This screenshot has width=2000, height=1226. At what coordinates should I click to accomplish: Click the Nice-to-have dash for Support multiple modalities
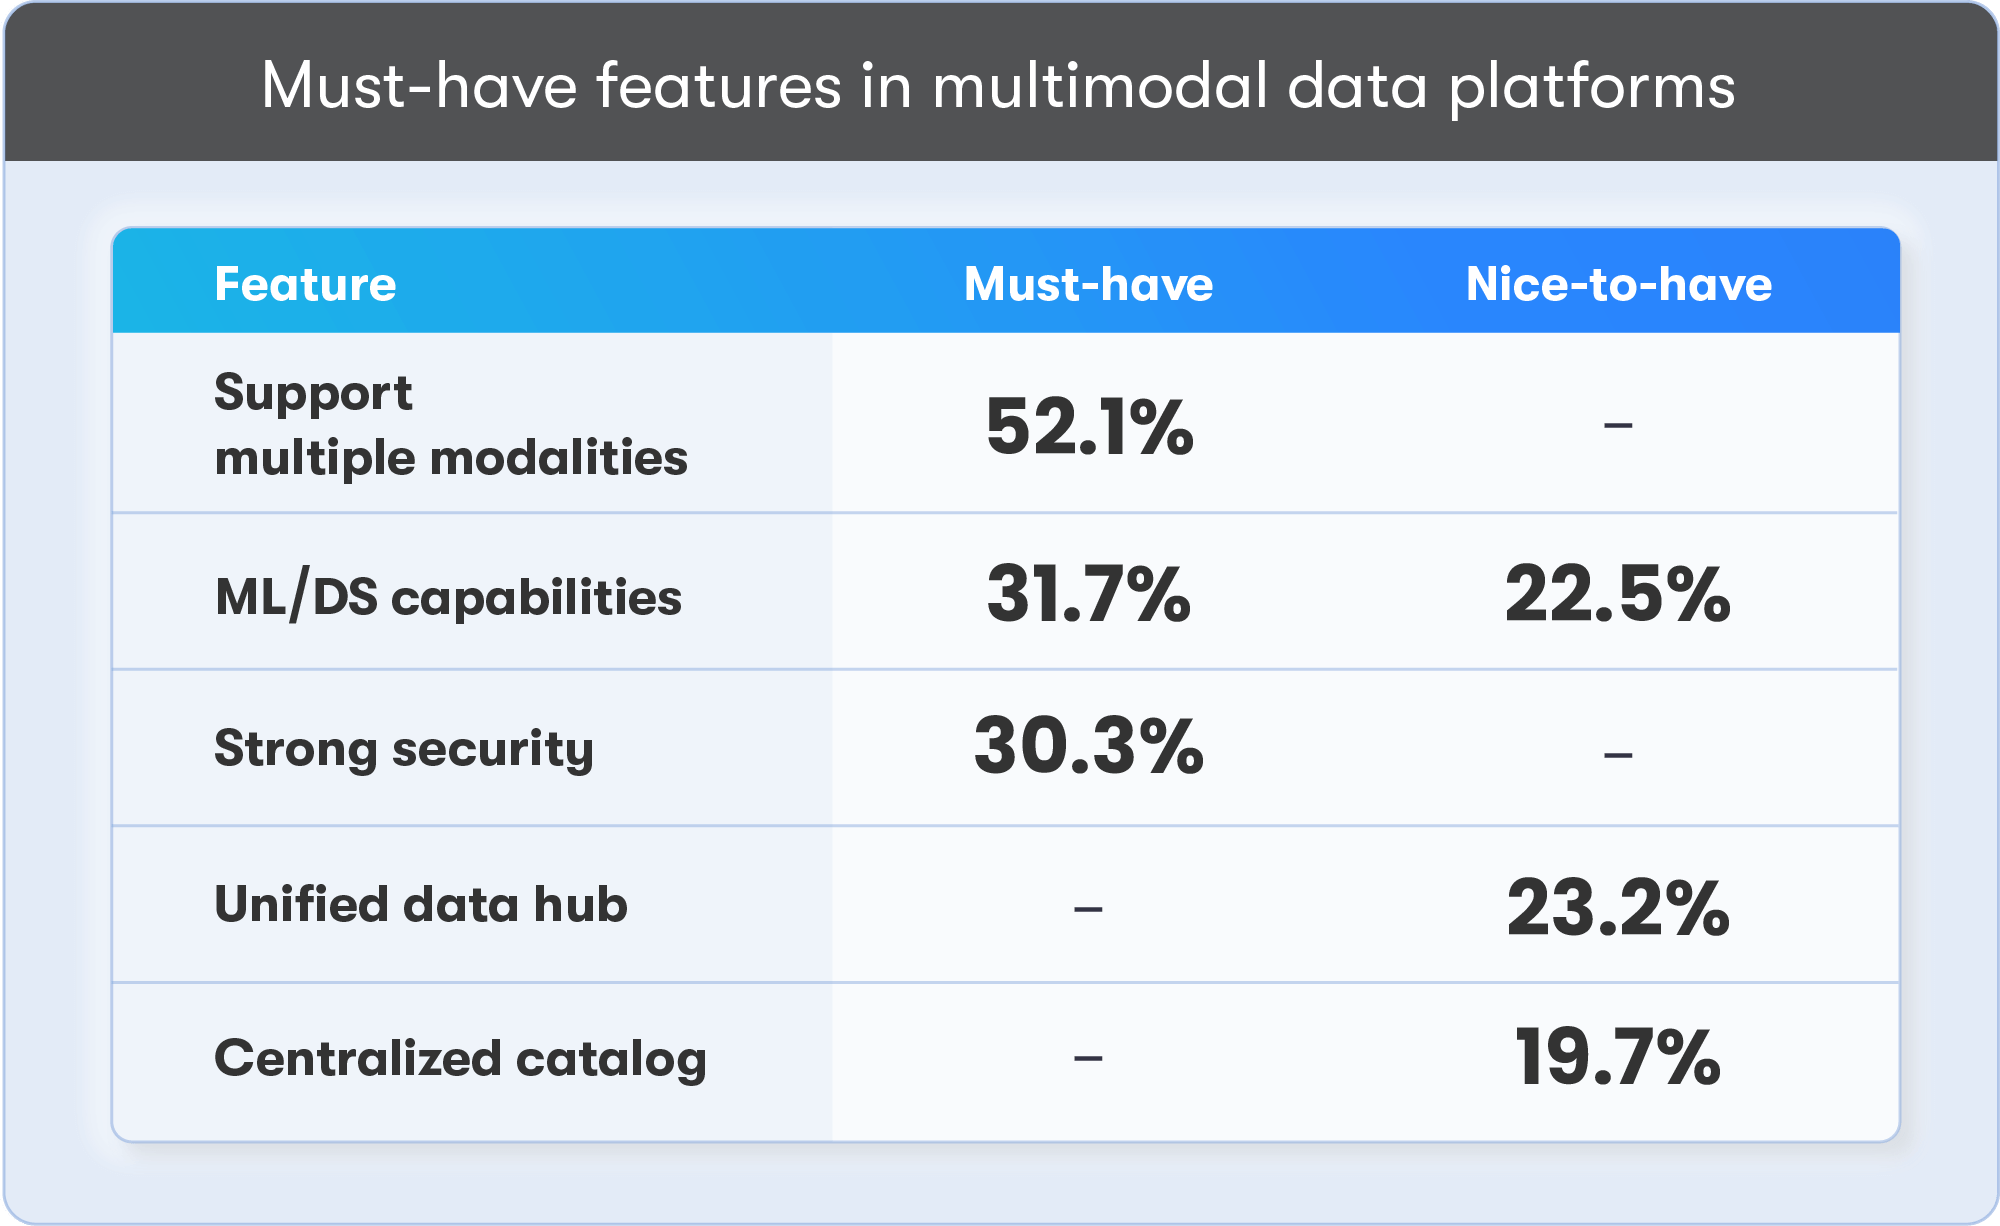(x=1617, y=426)
